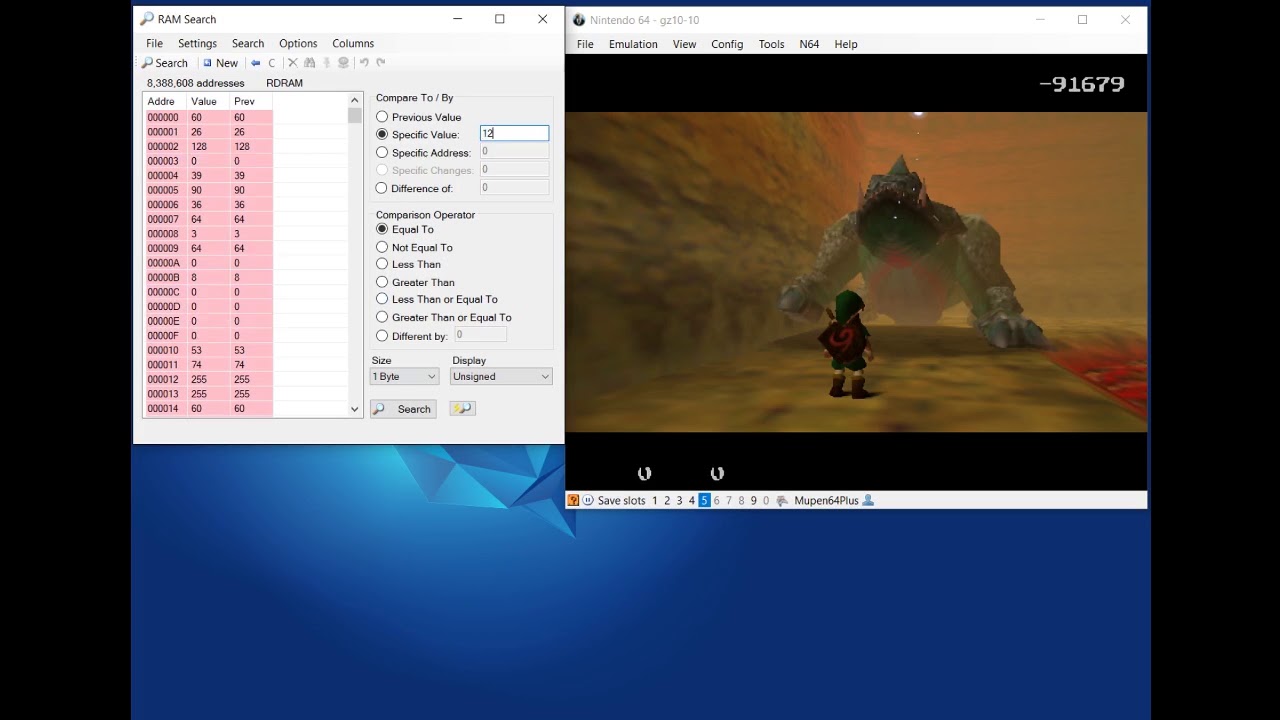
Task: Select the Difference of radio button
Action: pos(382,188)
